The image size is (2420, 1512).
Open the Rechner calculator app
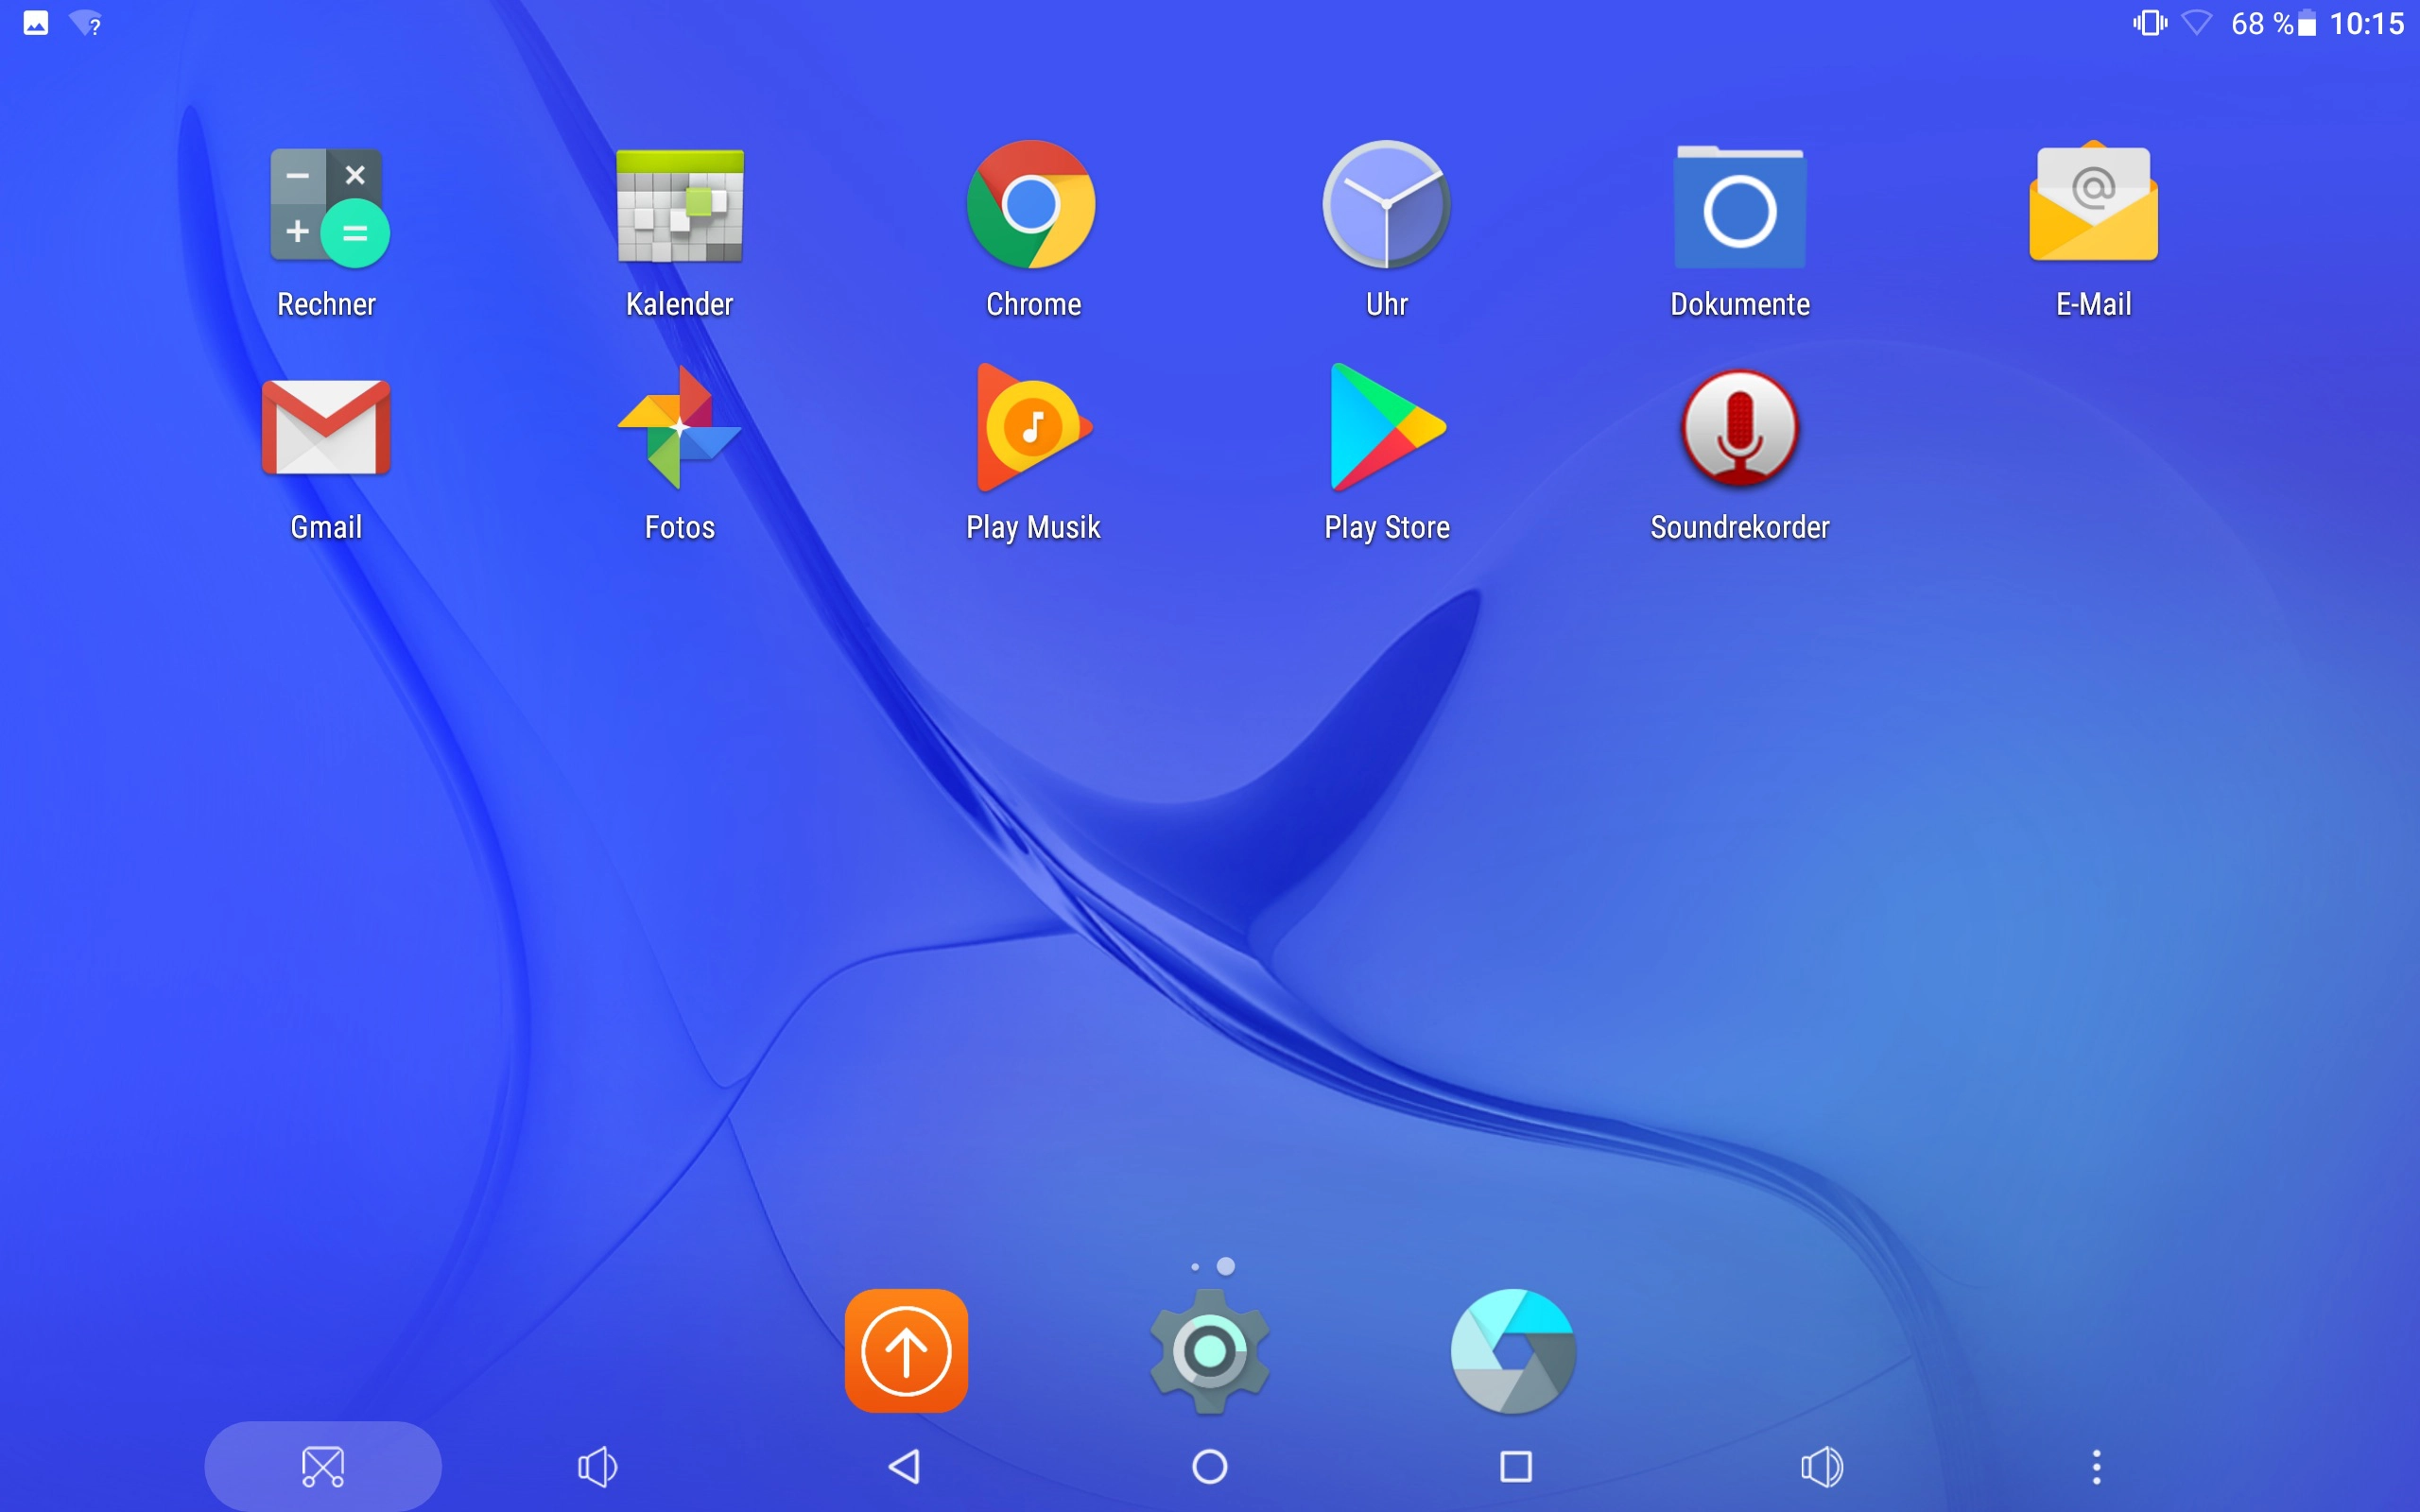coord(327,208)
